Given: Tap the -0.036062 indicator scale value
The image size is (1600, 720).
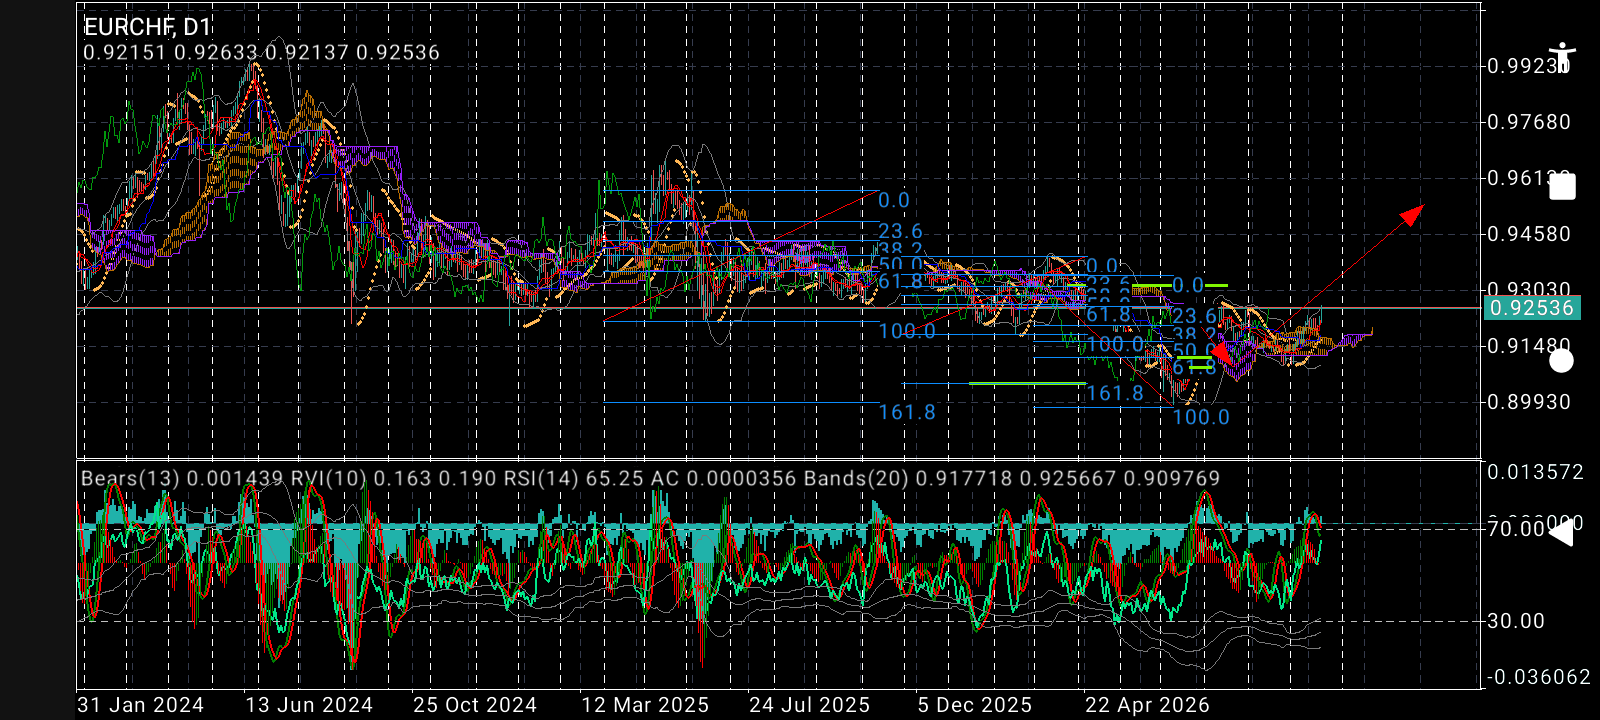Looking at the screenshot, I should 1539,677.
